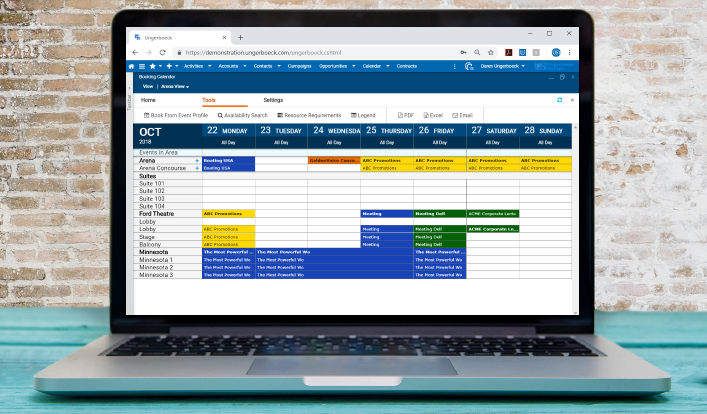Open the hamburger navigation menu

142,66
